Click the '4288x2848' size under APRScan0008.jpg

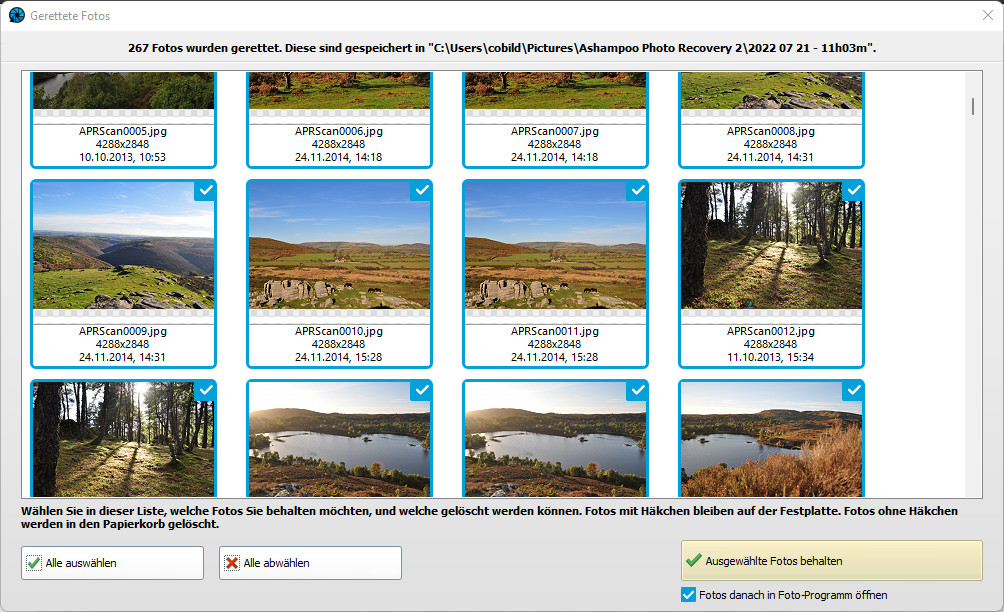[x=770, y=144]
